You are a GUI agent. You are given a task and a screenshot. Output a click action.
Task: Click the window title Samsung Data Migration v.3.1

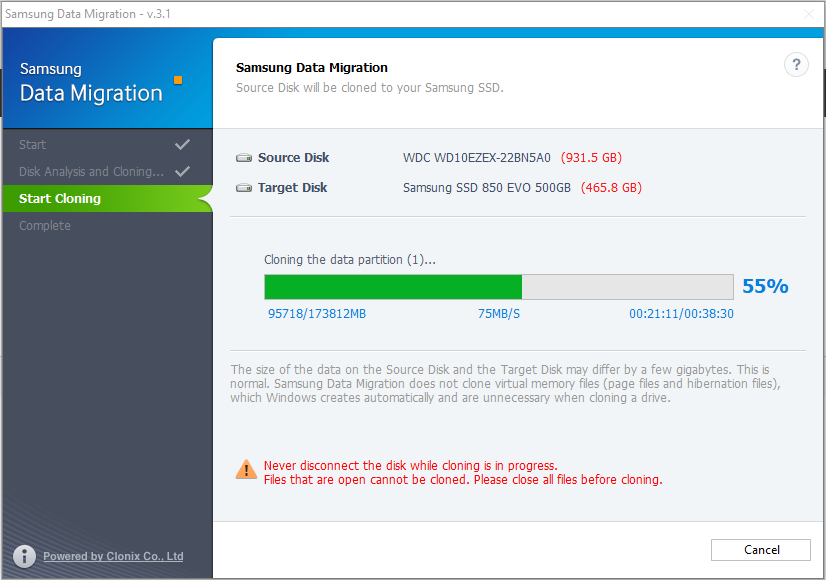[x=88, y=14]
